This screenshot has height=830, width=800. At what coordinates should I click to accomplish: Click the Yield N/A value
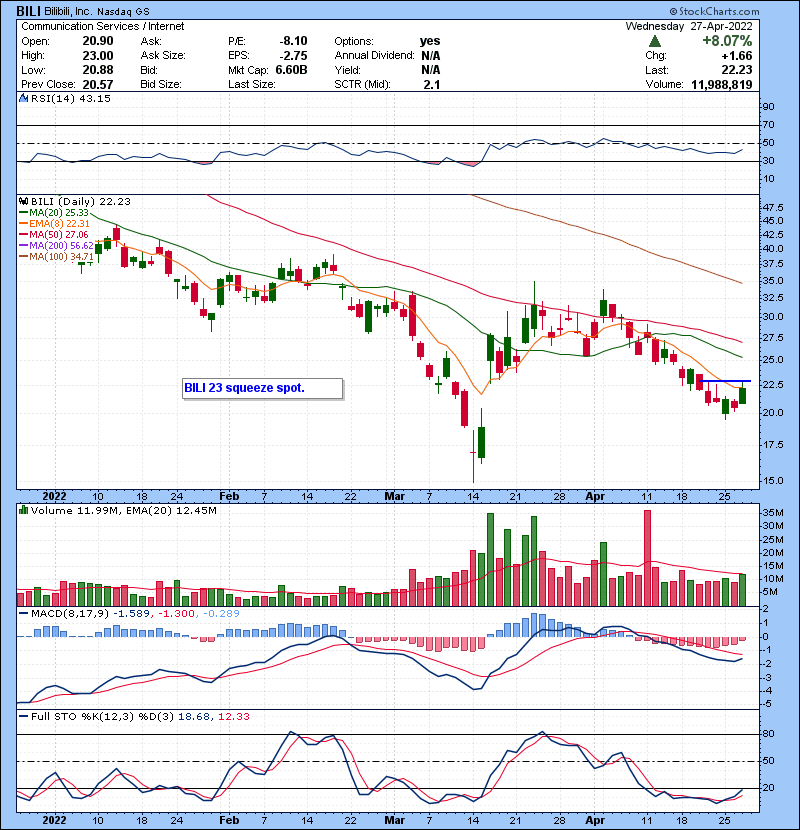[430, 70]
